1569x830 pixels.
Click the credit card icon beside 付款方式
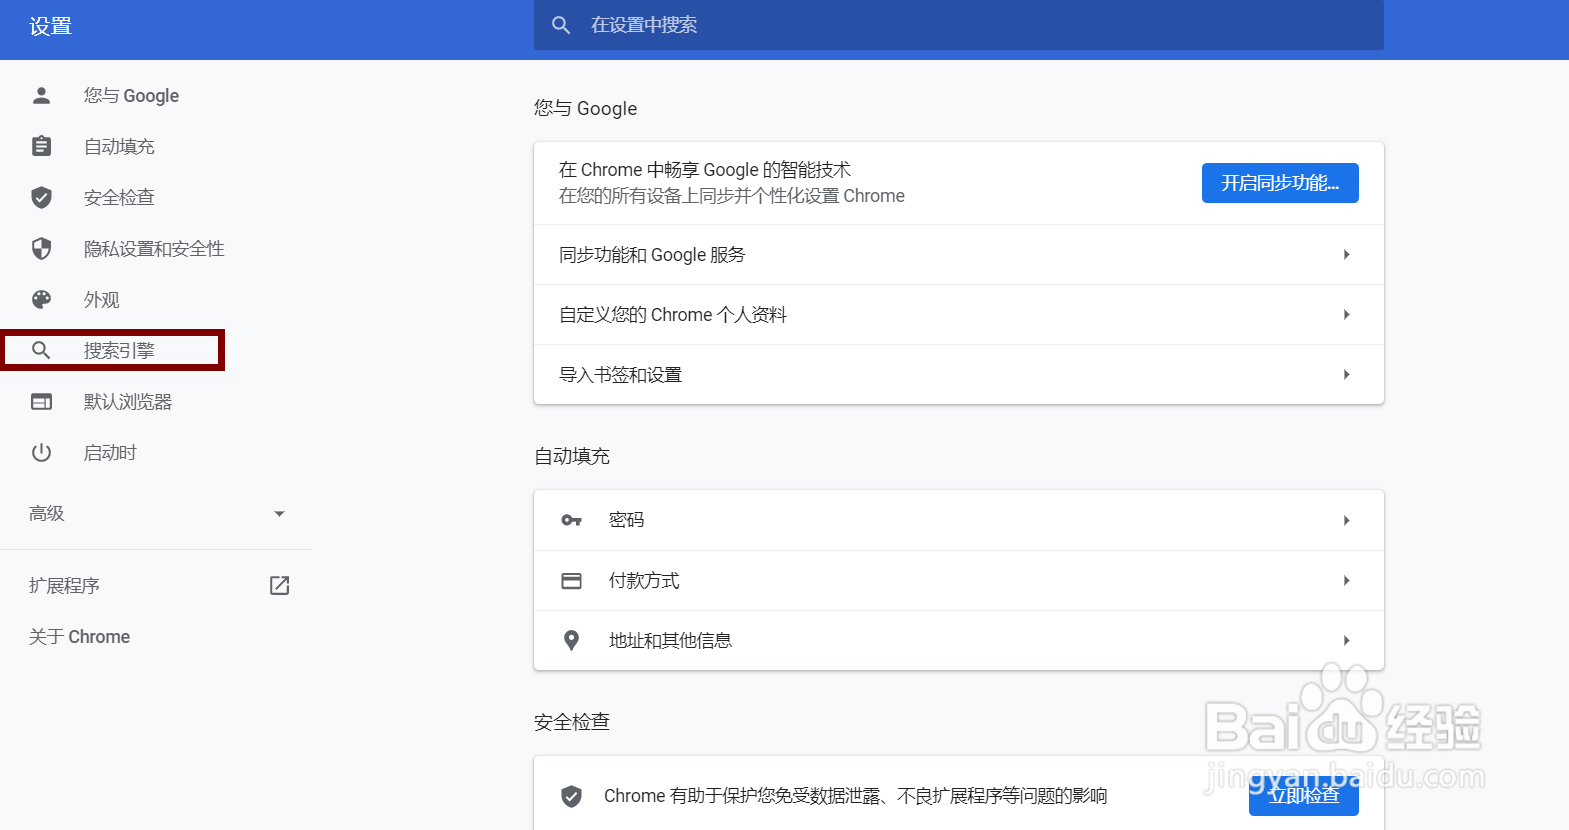(571, 581)
